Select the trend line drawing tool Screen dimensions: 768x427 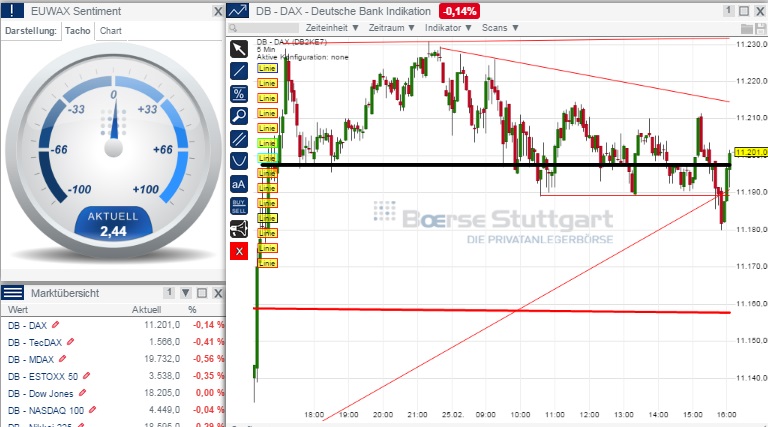tap(239, 71)
